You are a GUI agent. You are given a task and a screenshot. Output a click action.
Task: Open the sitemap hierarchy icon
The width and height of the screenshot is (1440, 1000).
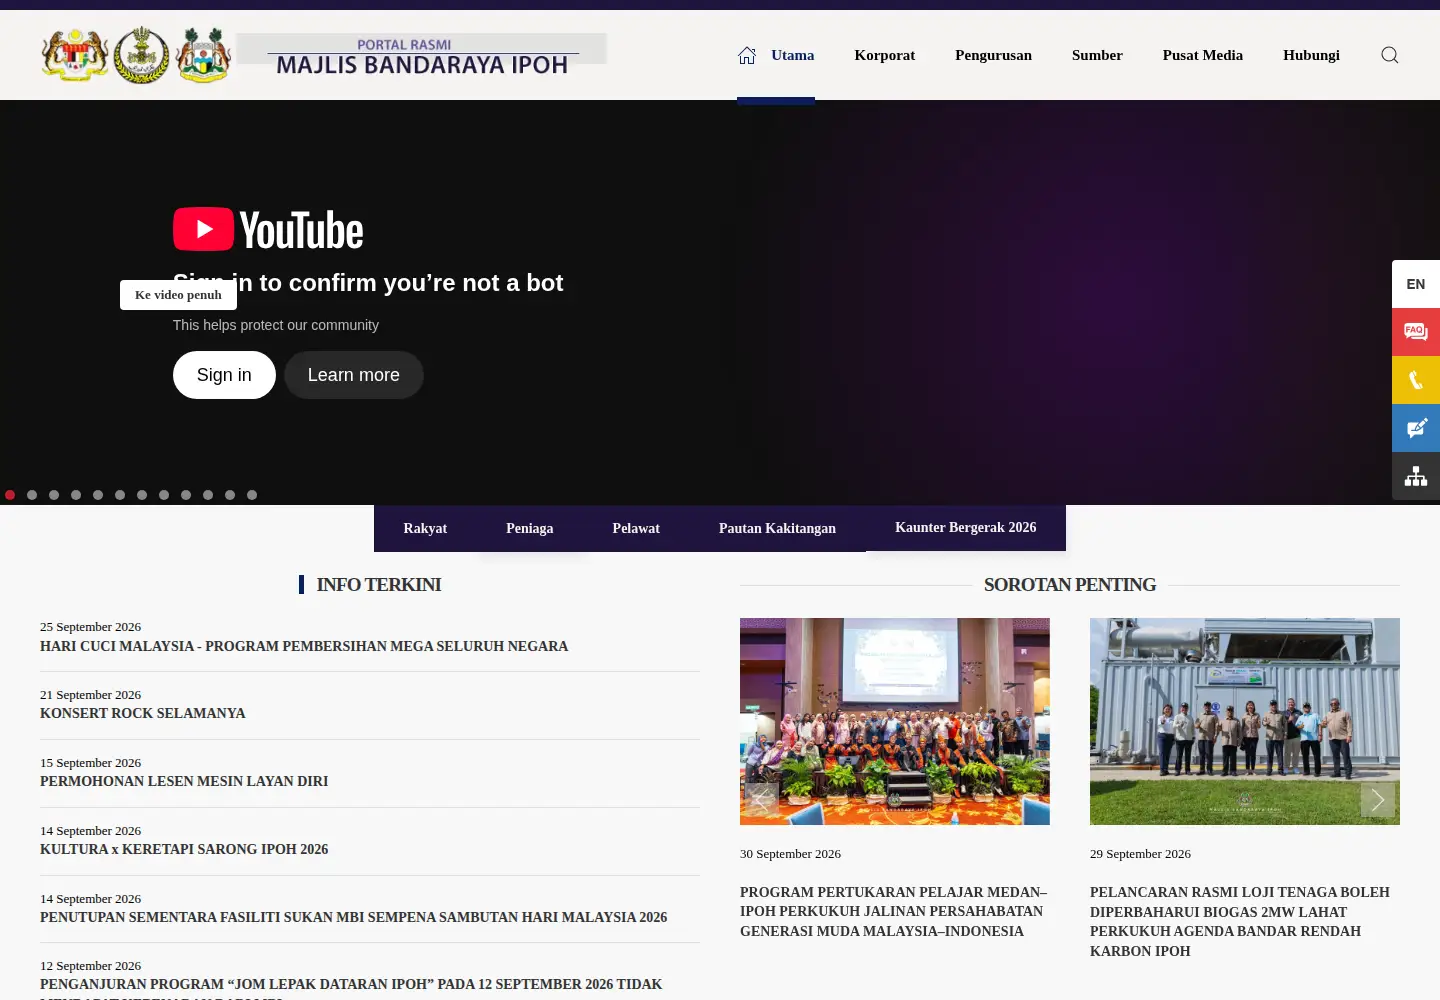[x=1416, y=476]
